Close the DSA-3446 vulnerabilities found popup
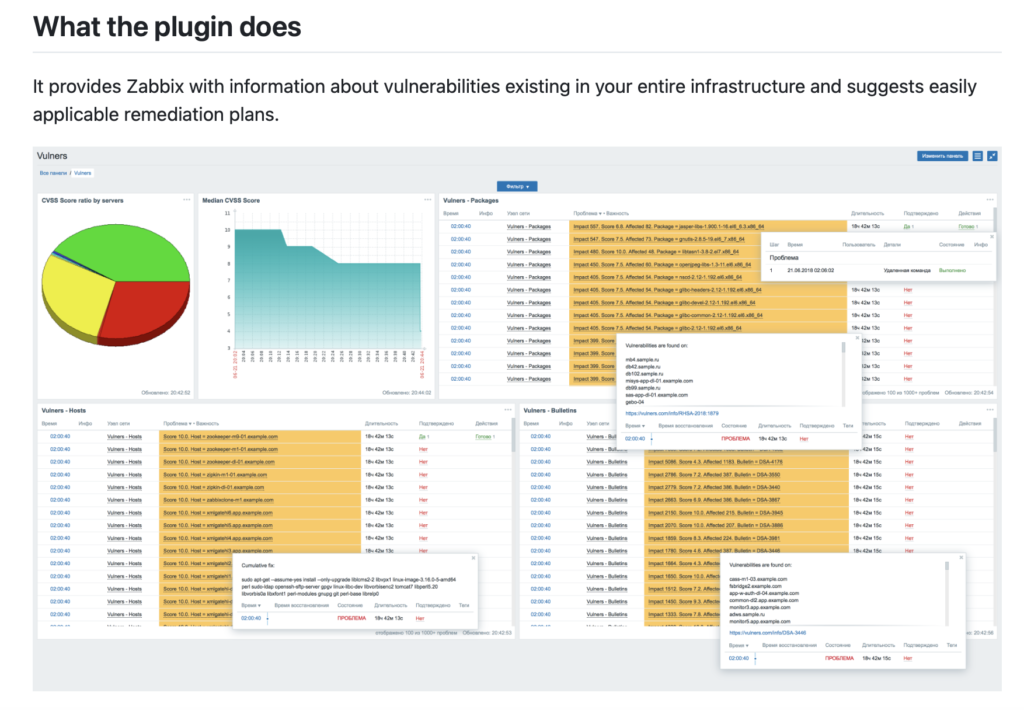 coord(961,557)
